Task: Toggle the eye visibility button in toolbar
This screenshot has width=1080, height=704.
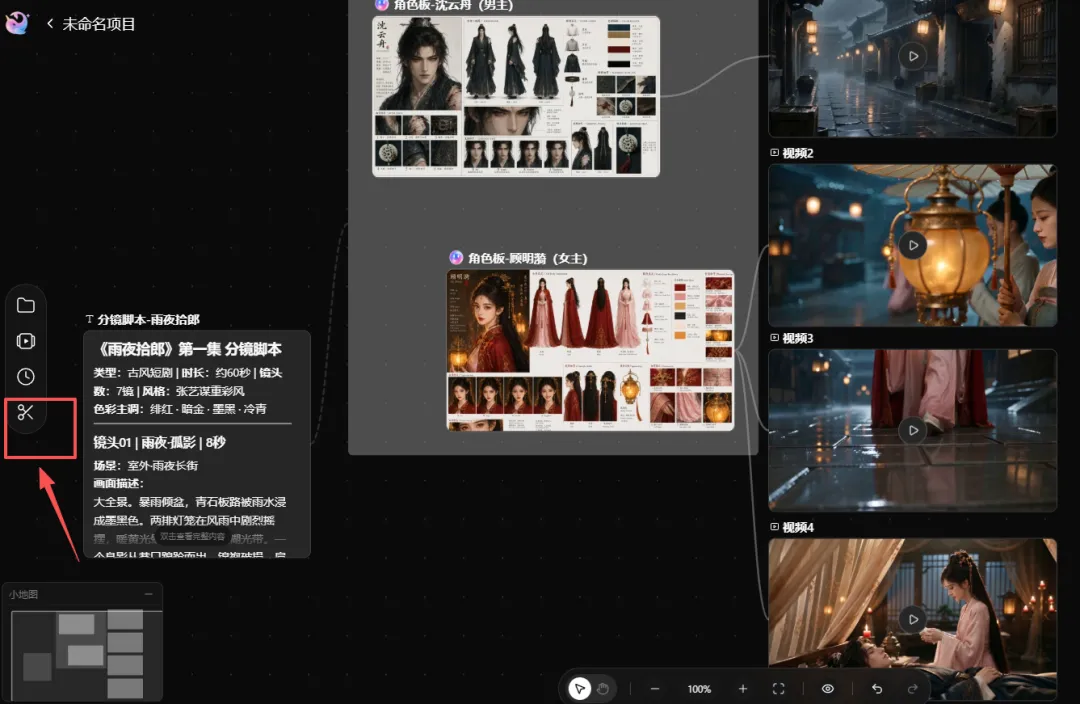Action: tap(828, 689)
